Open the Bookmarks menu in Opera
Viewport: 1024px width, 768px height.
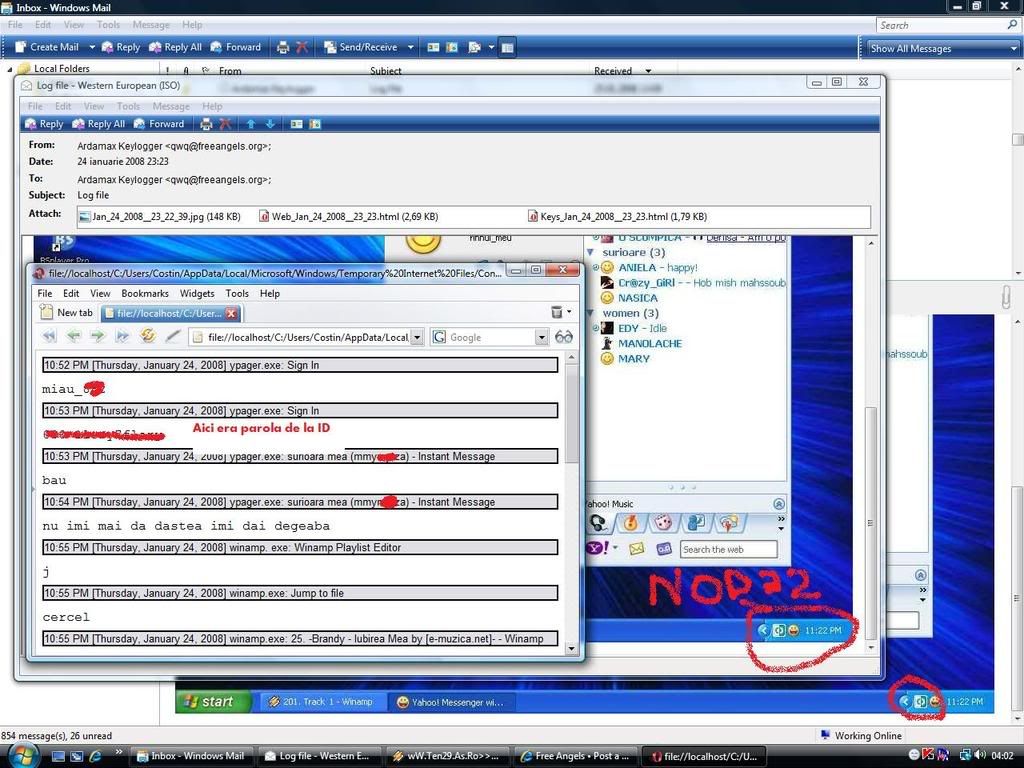click(144, 293)
